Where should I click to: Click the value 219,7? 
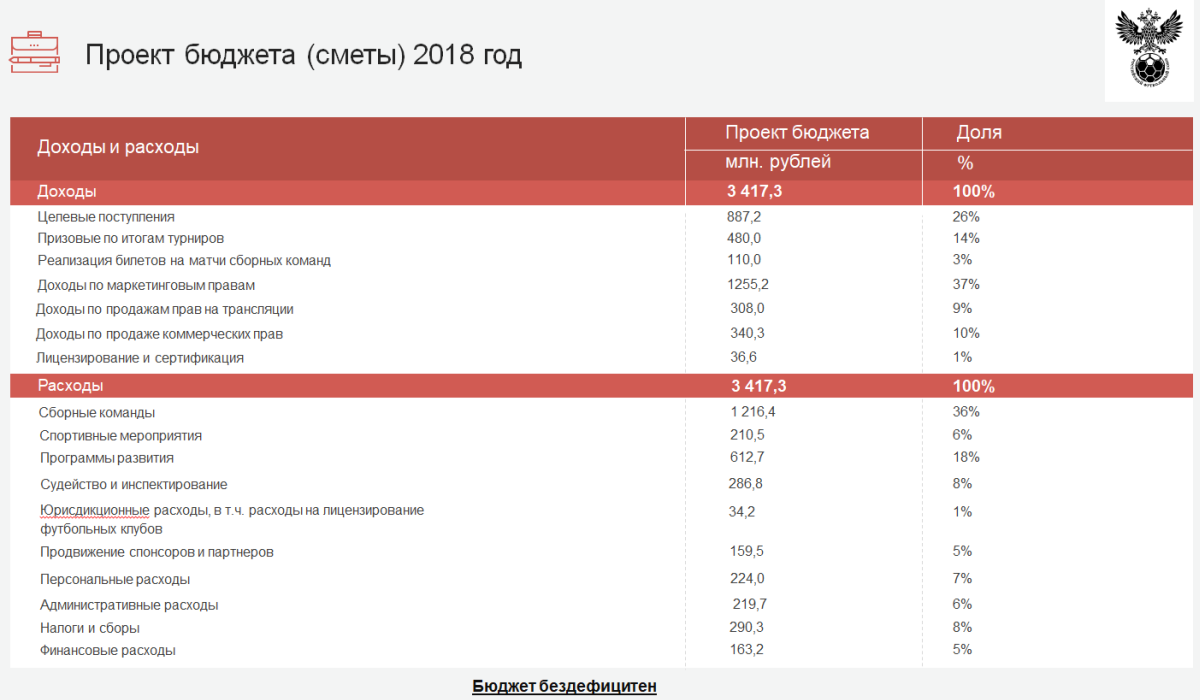750,604
